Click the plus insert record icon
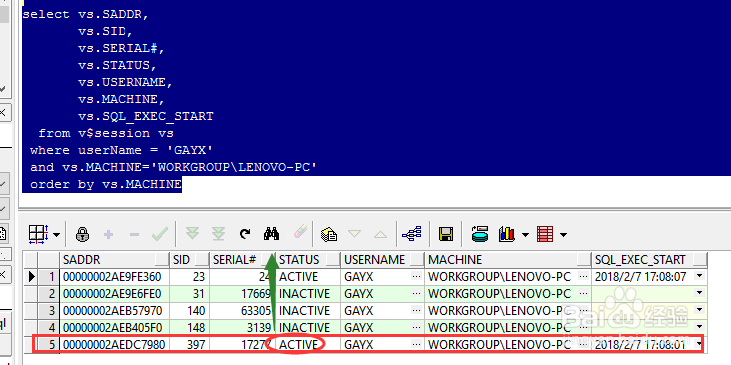This screenshot has height=365, width=731. coord(108,234)
